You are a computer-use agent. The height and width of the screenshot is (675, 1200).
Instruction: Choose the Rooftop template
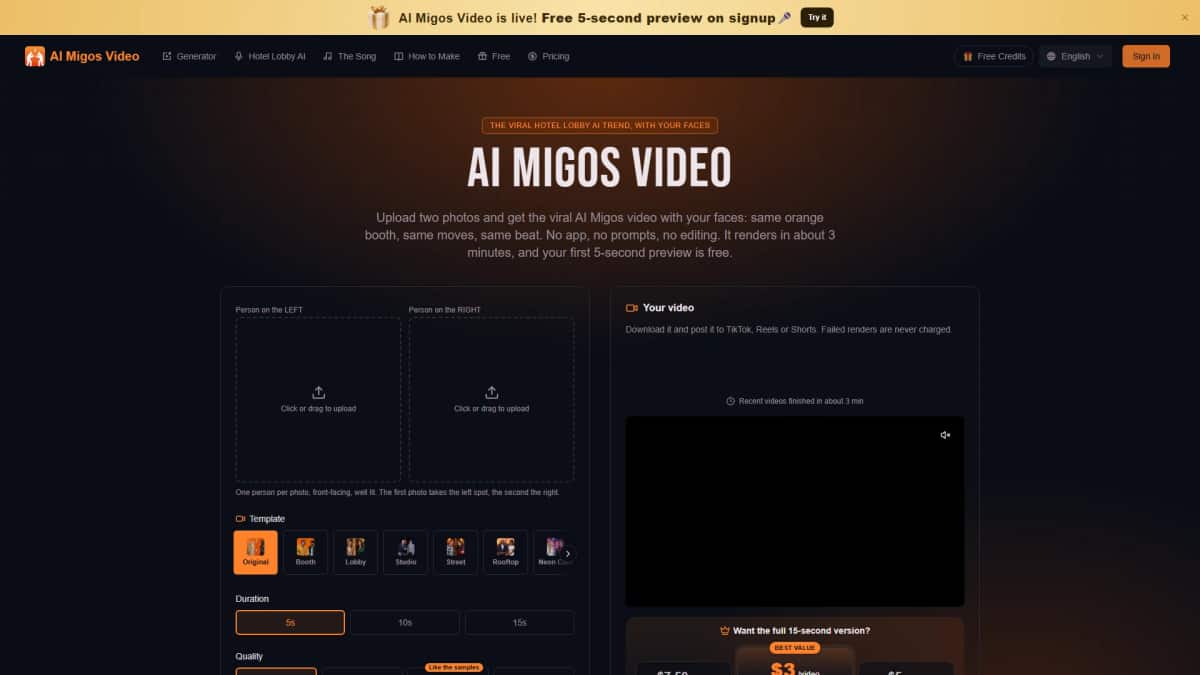coord(506,552)
